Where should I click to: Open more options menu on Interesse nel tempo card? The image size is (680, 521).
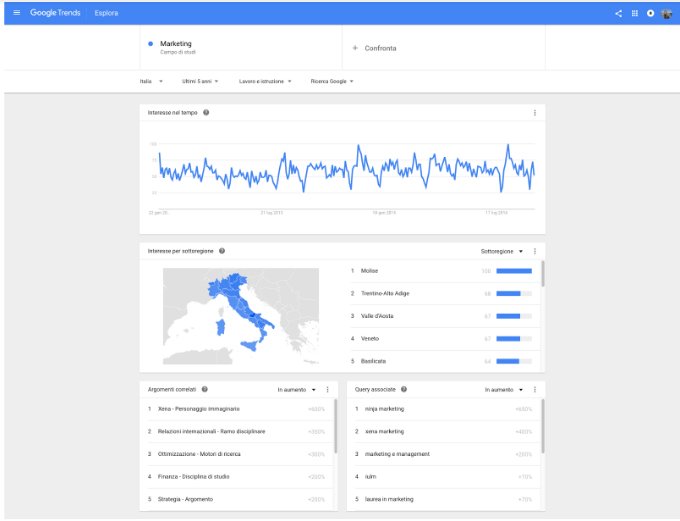pyautogui.click(x=535, y=113)
